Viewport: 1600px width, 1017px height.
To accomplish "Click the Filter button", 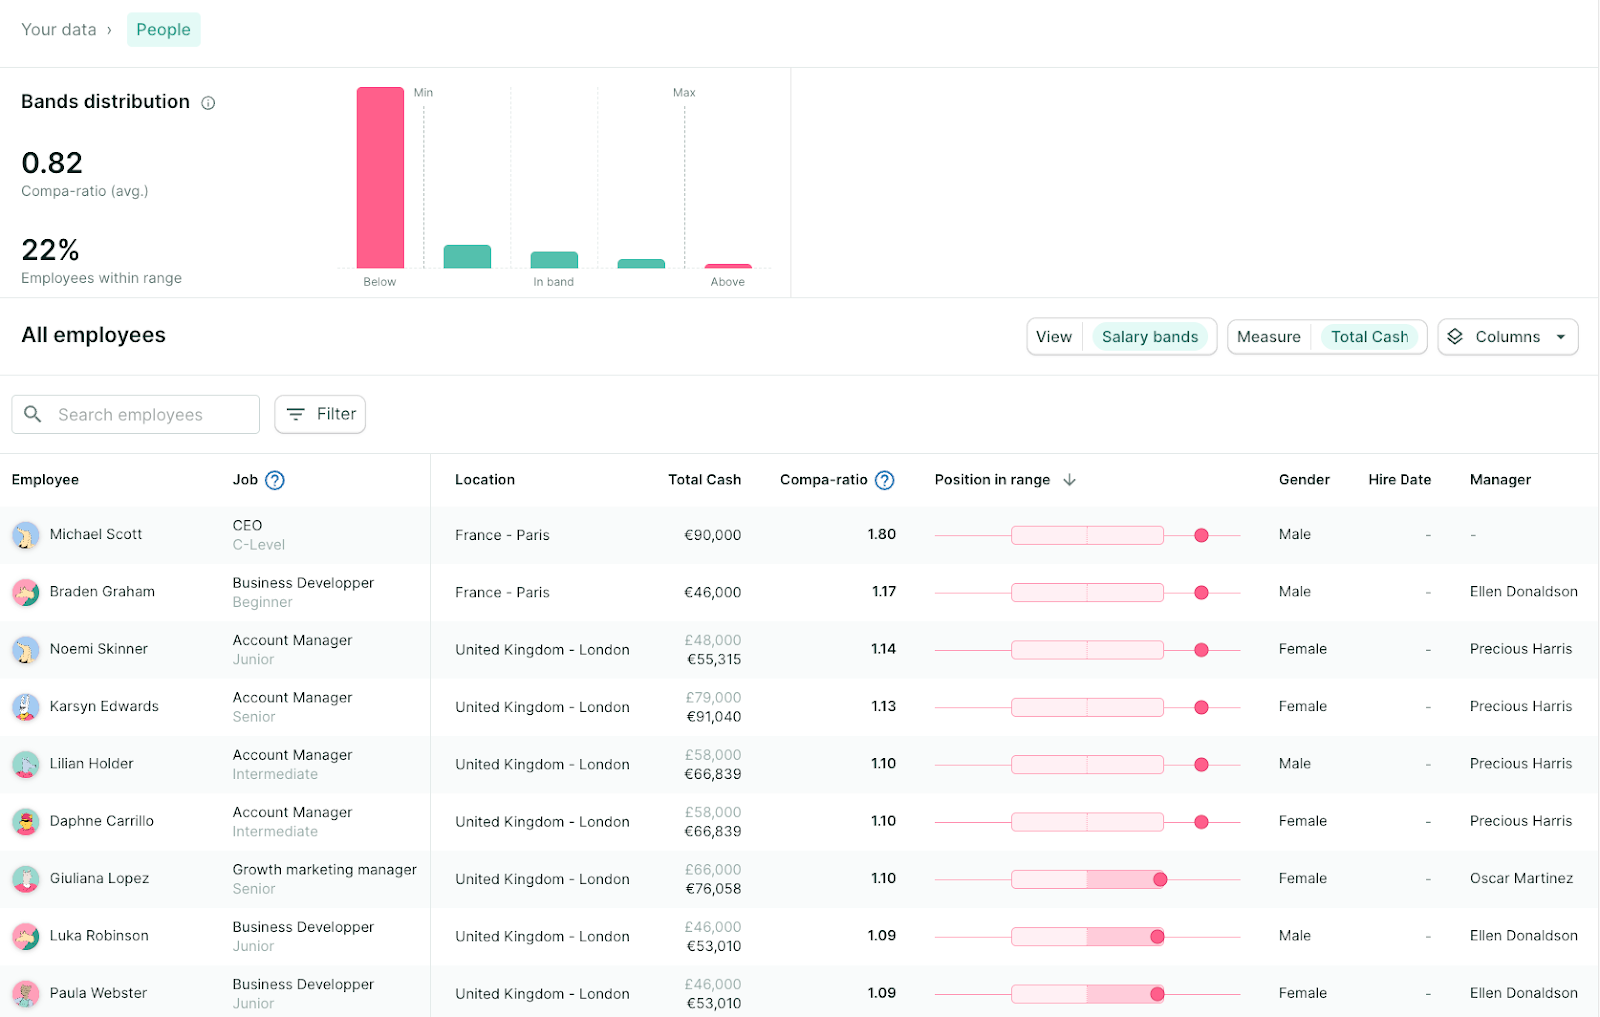I will (x=320, y=414).
